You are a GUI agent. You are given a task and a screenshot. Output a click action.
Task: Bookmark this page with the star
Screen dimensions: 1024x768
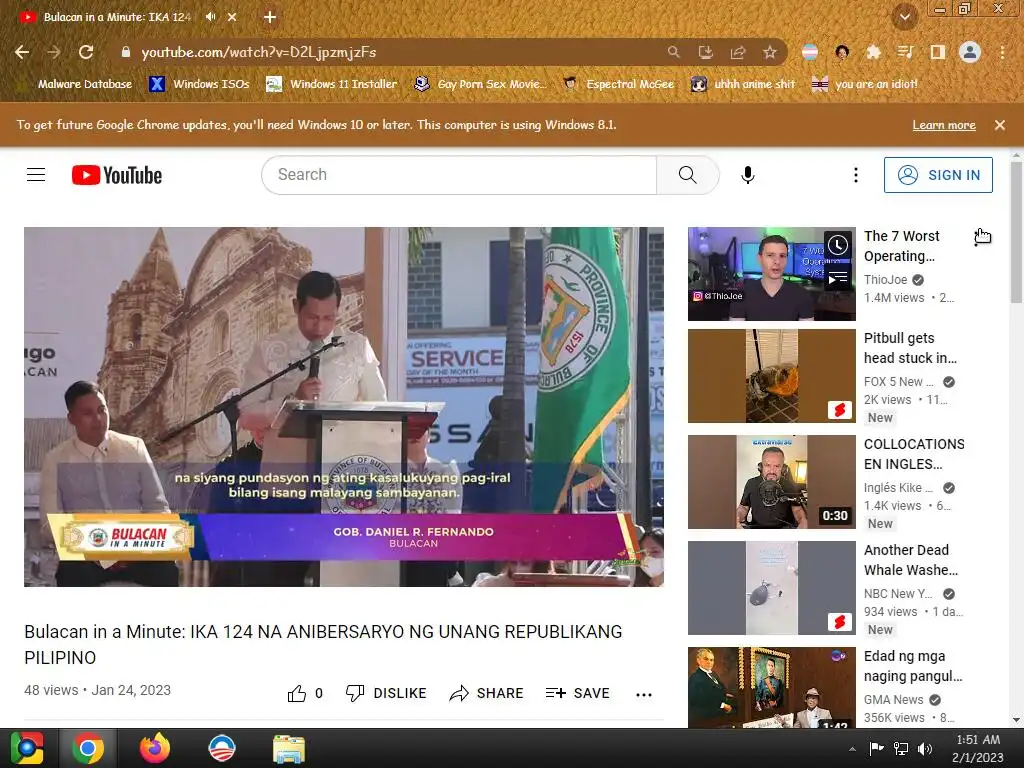click(770, 52)
